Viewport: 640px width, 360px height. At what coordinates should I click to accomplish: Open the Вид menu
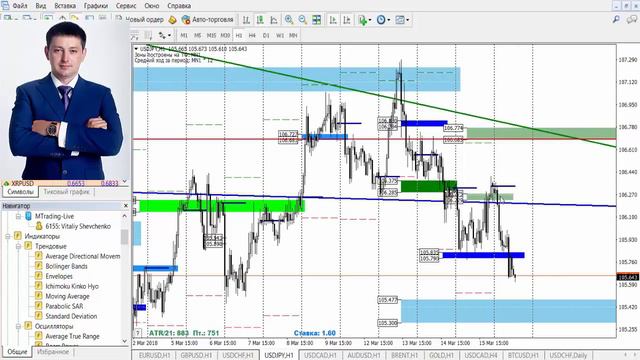point(41,6)
